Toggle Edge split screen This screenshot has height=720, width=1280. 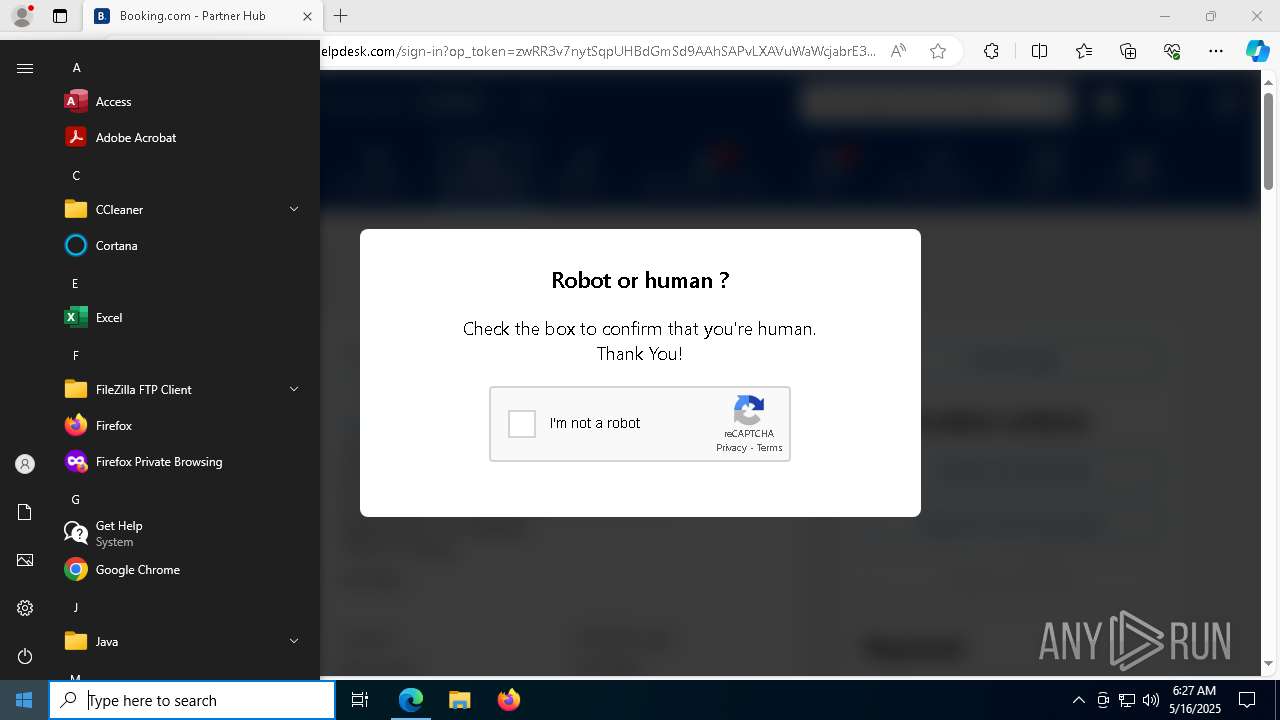pos(1039,51)
